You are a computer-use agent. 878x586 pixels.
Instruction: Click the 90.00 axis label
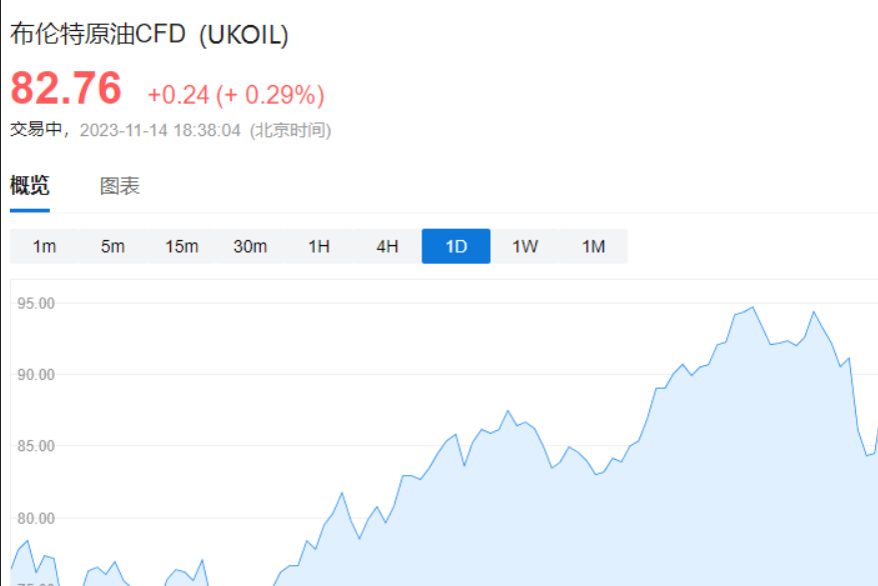pyautogui.click(x=36, y=374)
